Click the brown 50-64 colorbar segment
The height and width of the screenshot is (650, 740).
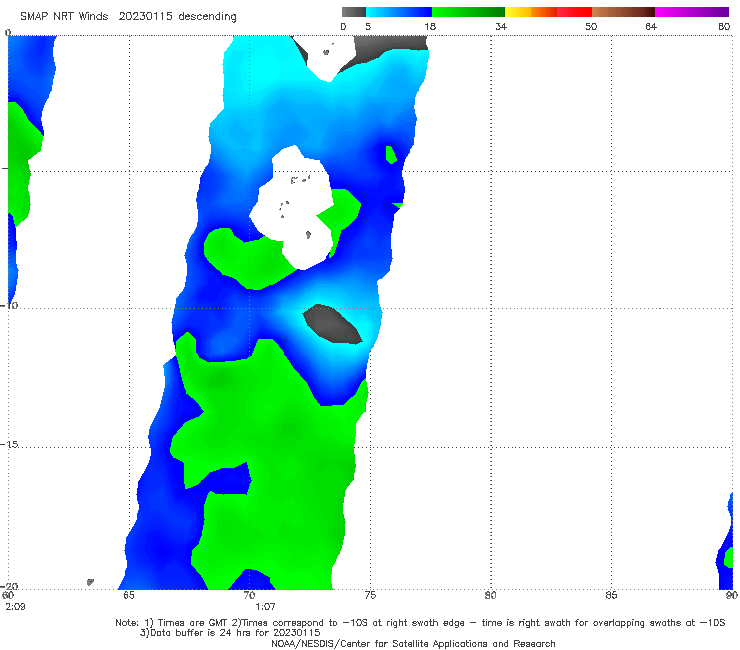(x=623, y=12)
